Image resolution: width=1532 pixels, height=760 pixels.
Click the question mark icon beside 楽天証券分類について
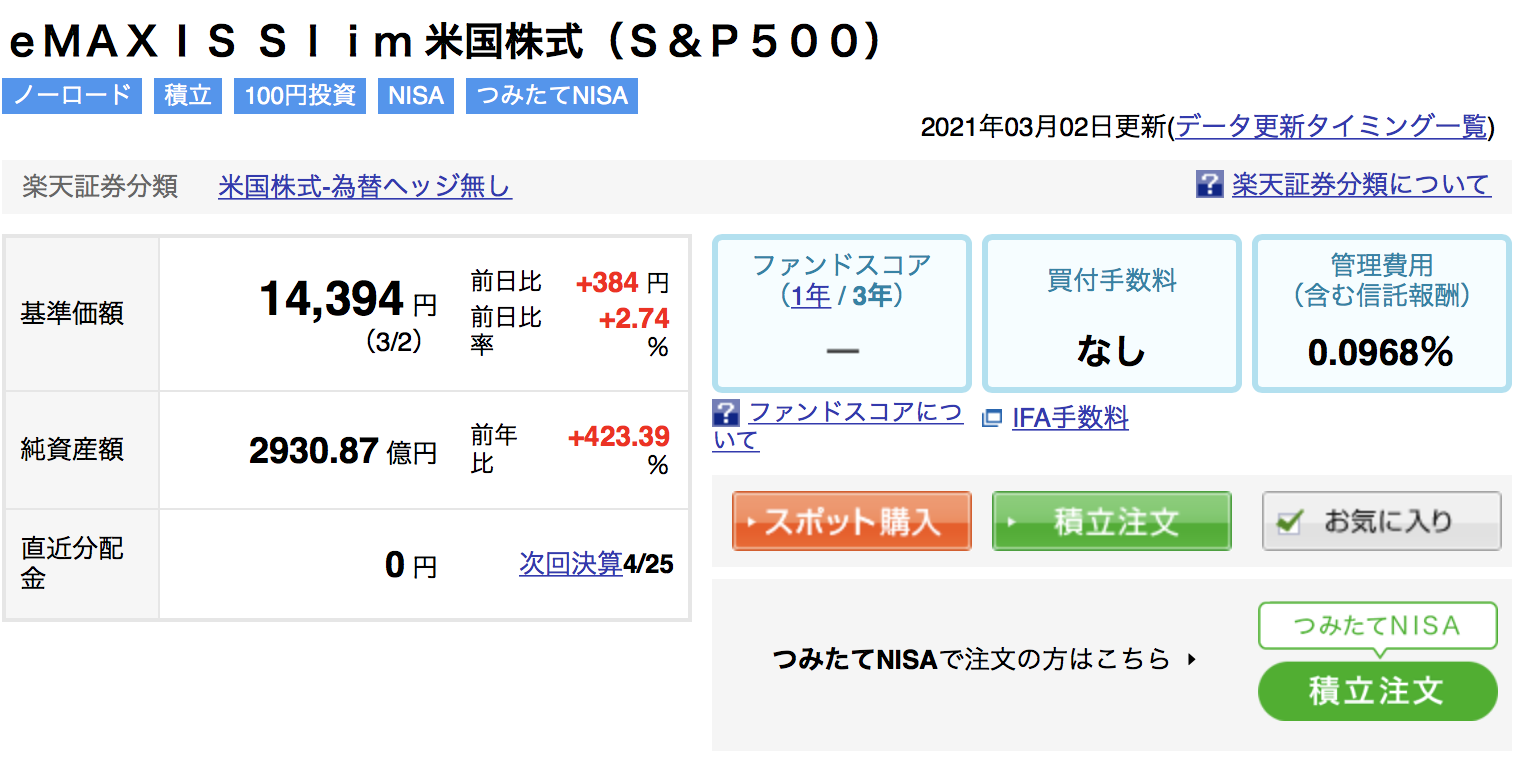pyautogui.click(x=1210, y=185)
